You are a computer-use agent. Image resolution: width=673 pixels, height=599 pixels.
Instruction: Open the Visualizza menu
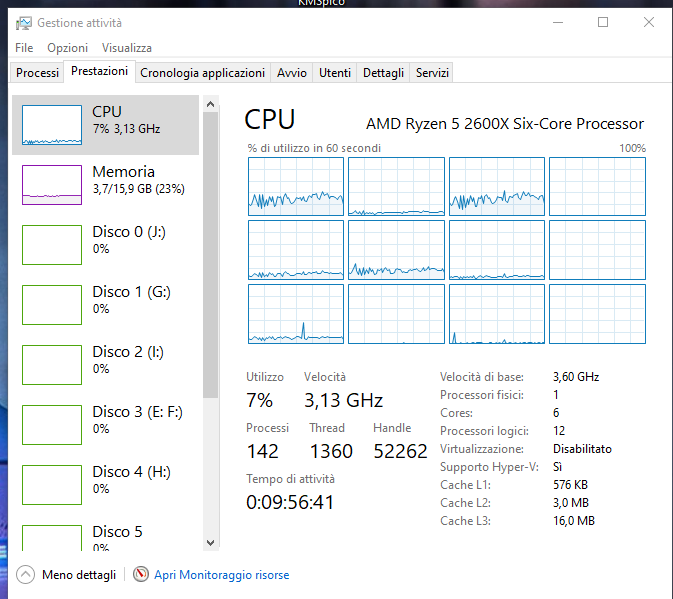(127, 48)
